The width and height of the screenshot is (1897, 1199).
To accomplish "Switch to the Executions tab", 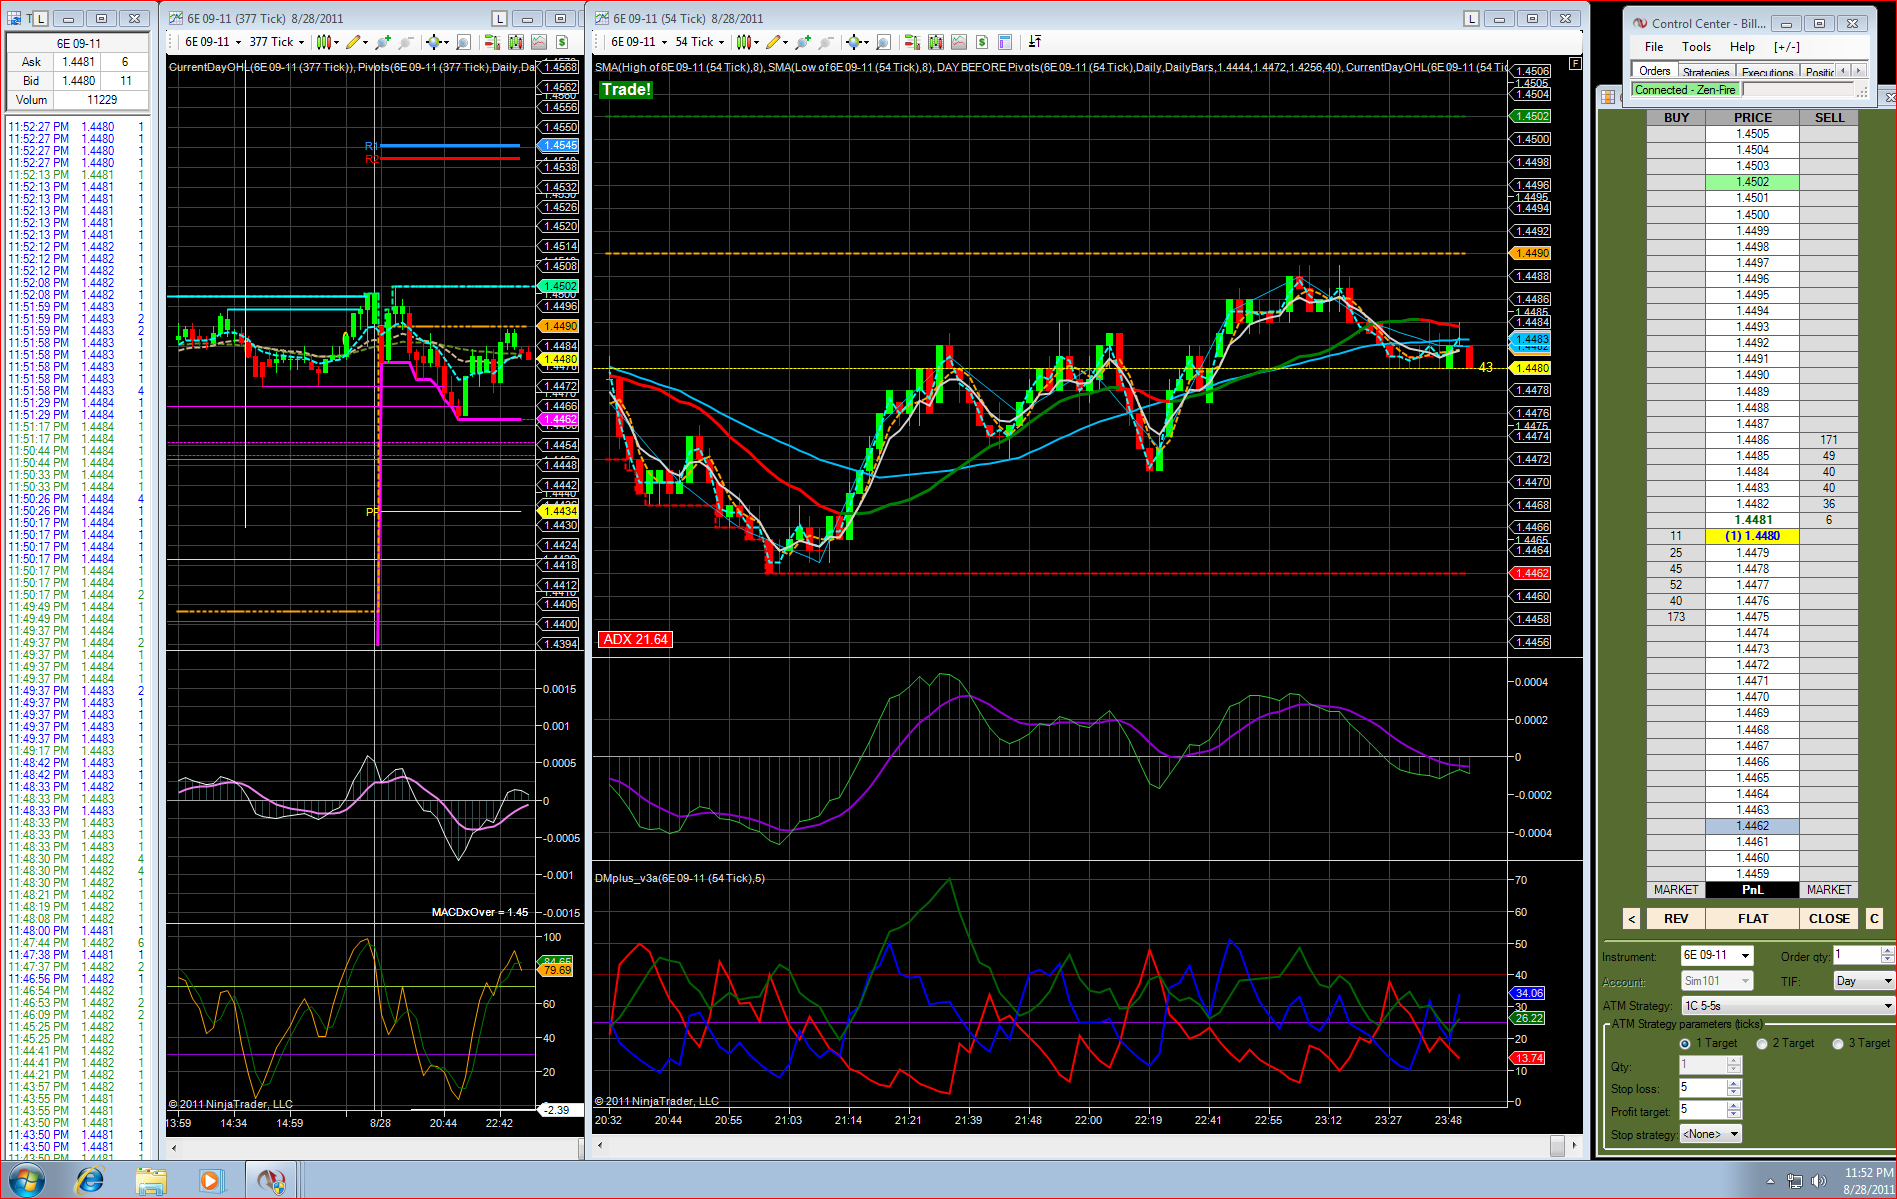I will click(x=1767, y=71).
